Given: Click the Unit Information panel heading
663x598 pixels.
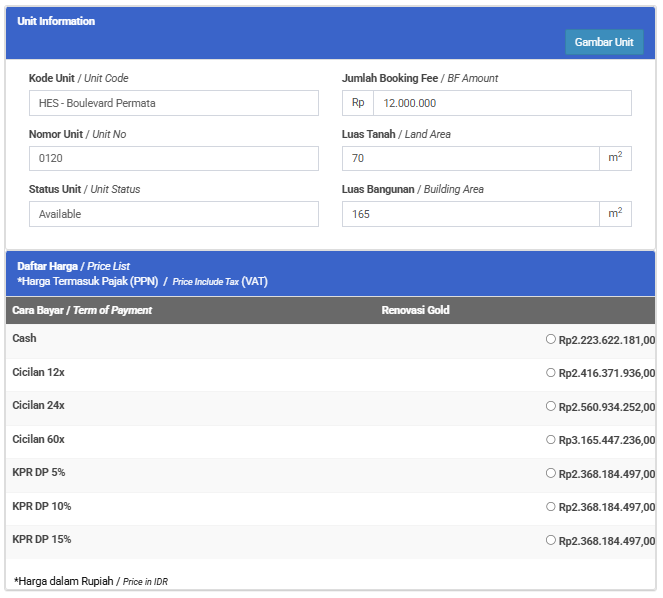Looking at the screenshot, I should (x=56, y=21).
